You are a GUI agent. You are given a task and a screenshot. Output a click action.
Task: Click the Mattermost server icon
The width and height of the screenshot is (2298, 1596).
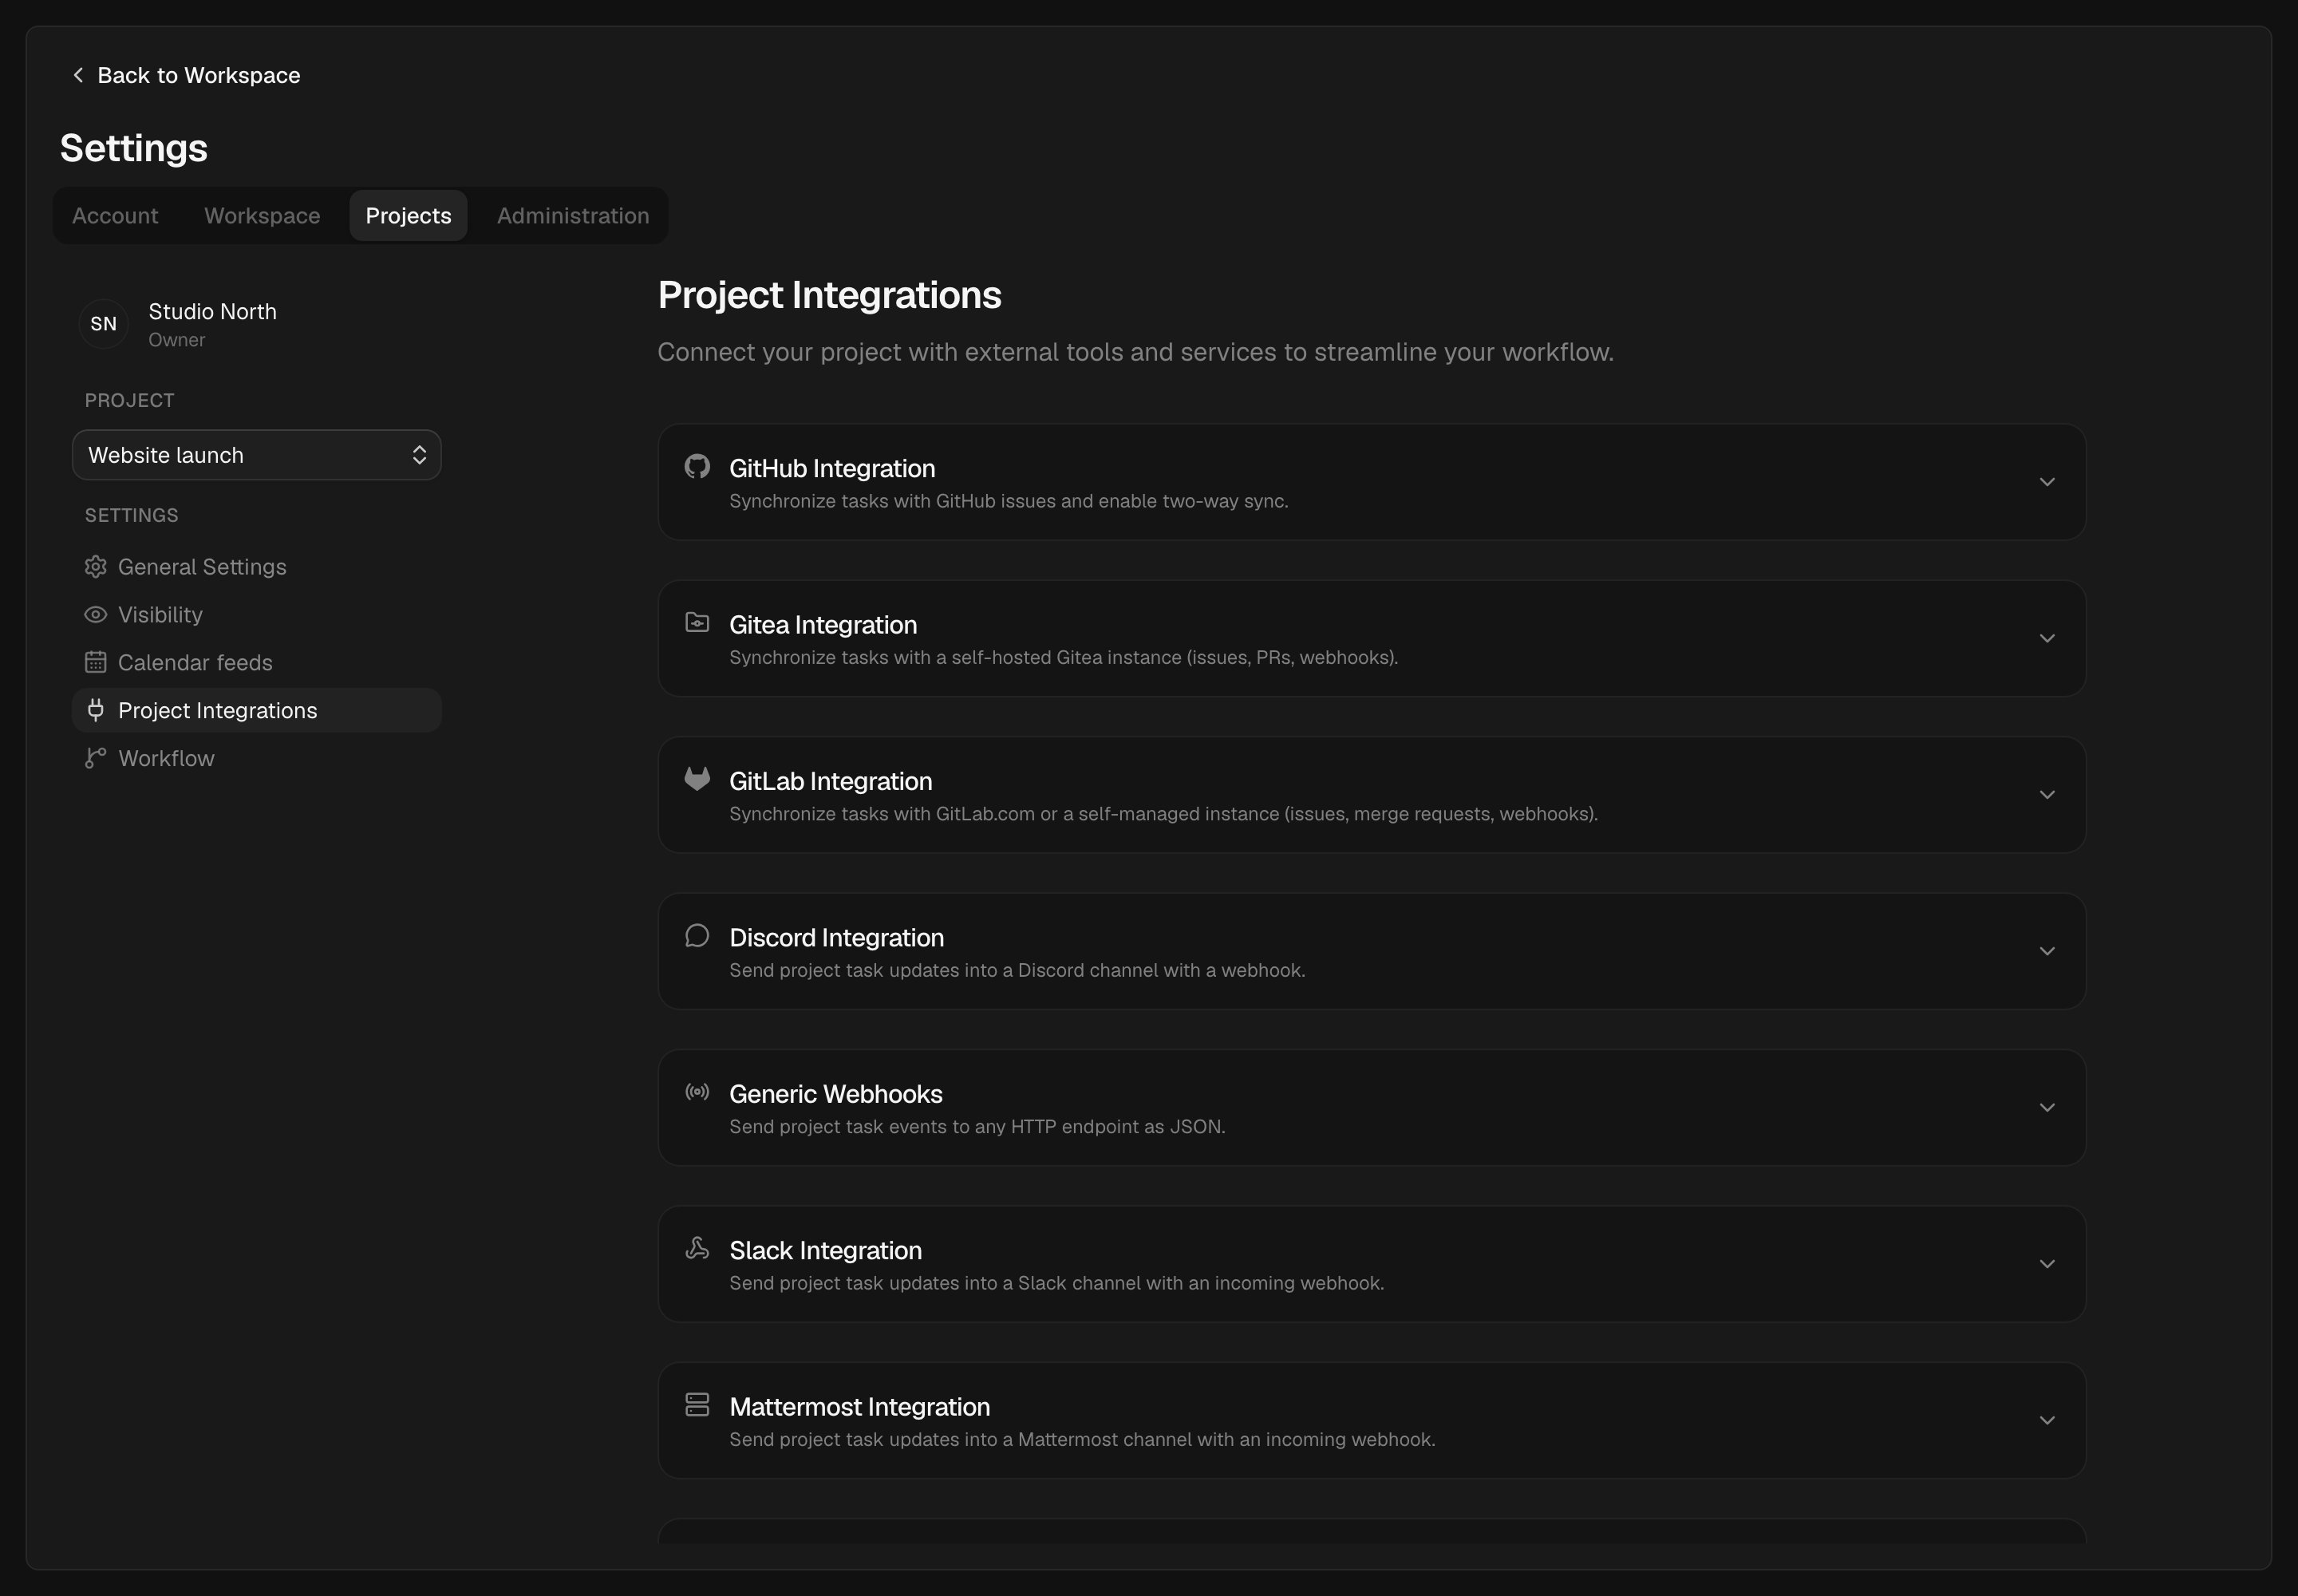tap(697, 1405)
